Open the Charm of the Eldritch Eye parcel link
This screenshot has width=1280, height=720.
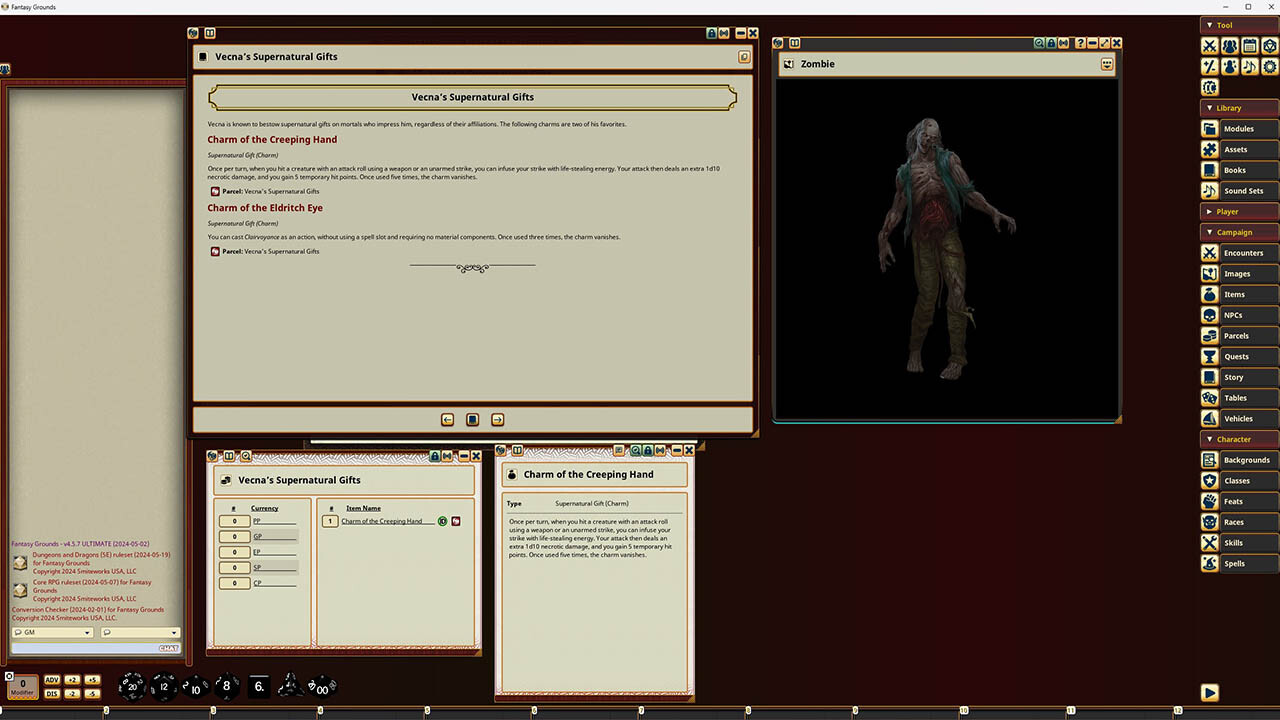[215, 252]
